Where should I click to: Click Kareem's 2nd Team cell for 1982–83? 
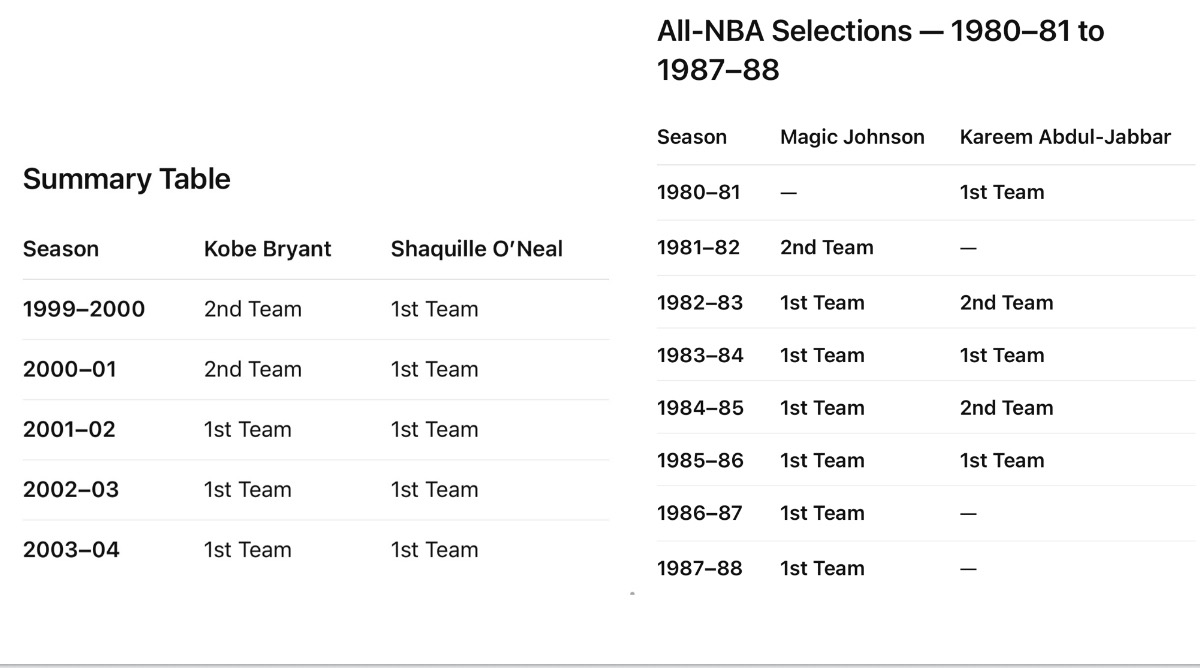coord(1006,302)
